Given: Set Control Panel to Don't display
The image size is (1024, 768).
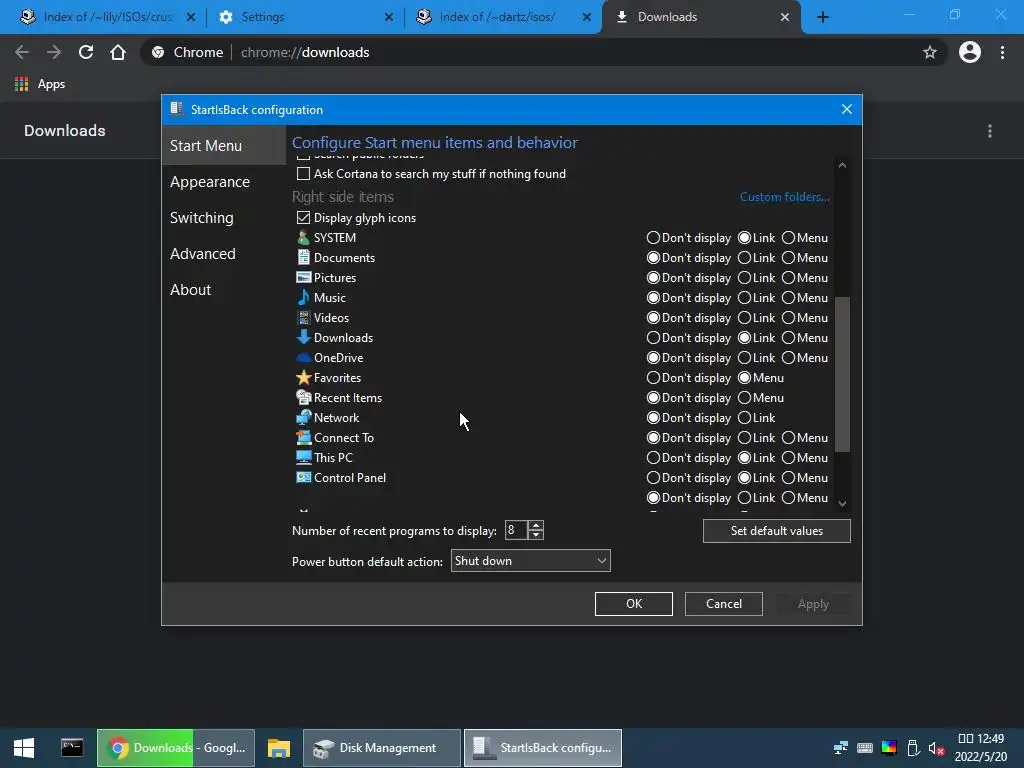Looking at the screenshot, I should tap(653, 478).
